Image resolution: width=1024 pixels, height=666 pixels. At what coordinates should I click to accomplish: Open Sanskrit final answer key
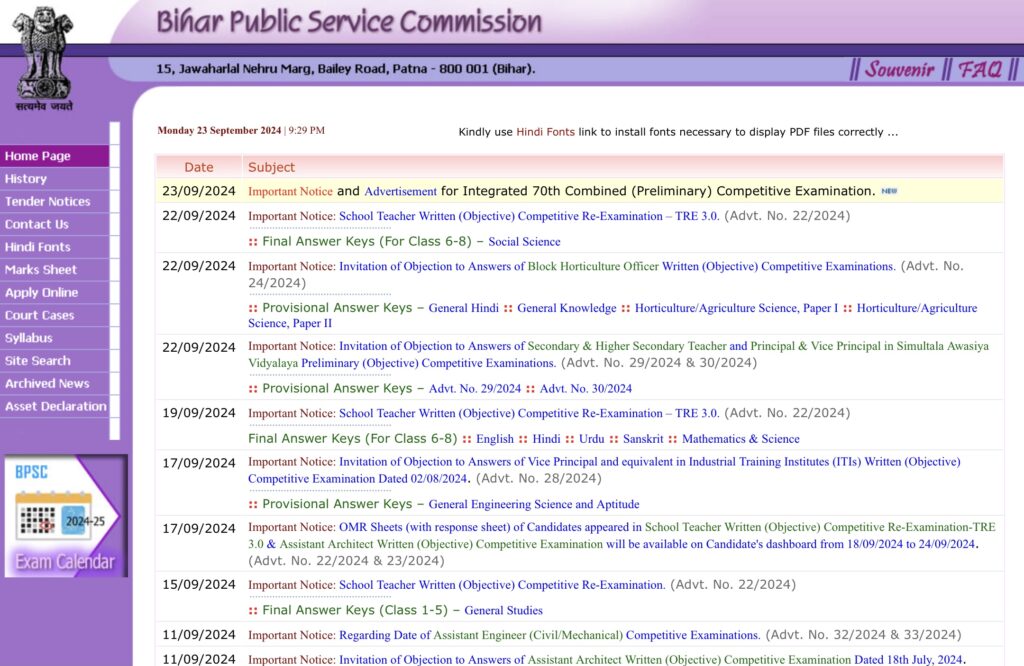643,439
